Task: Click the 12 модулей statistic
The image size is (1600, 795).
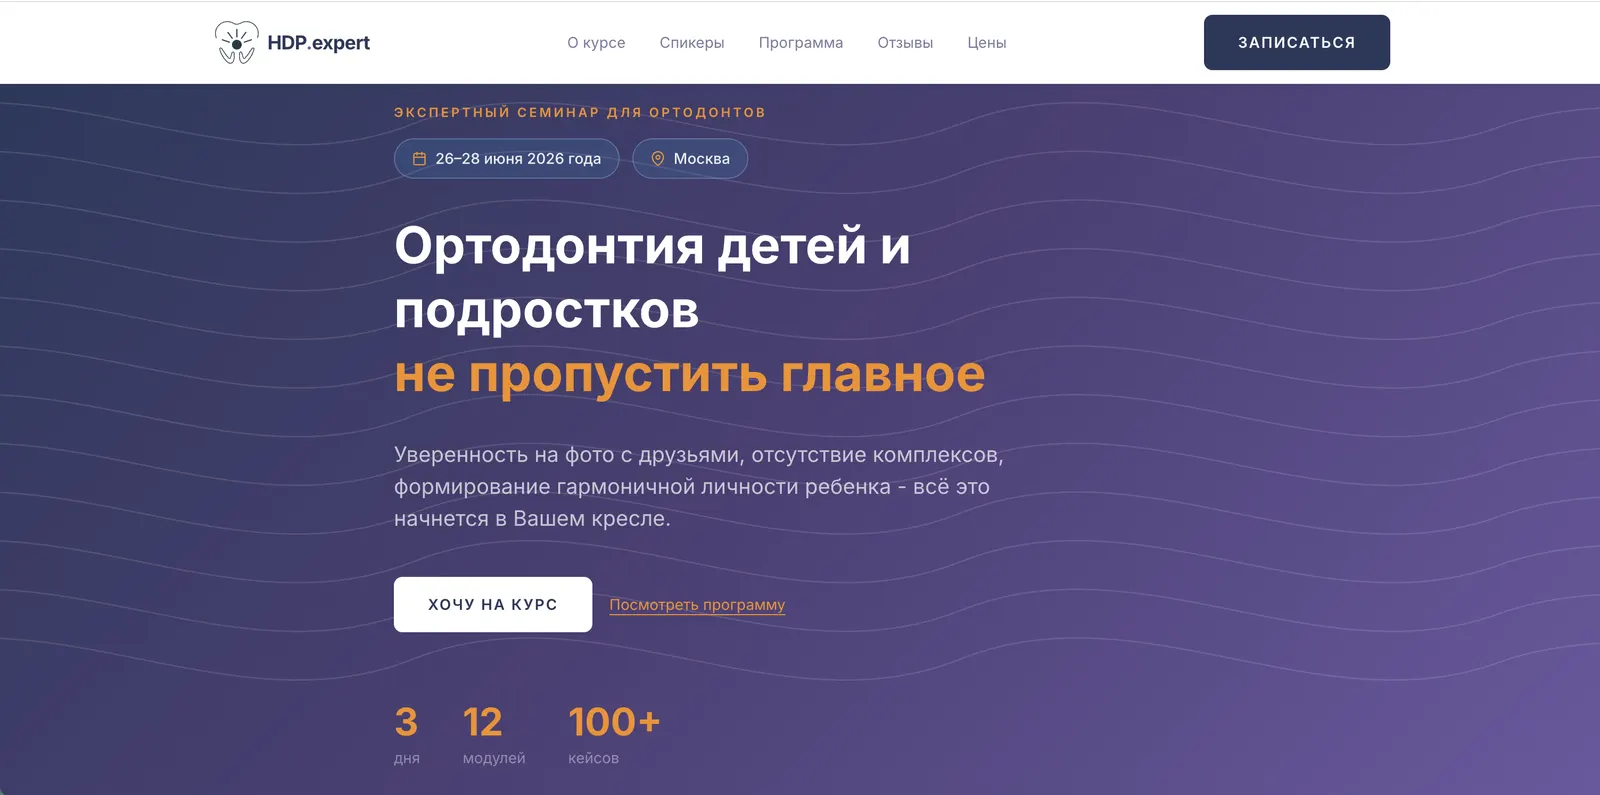Action: [494, 734]
